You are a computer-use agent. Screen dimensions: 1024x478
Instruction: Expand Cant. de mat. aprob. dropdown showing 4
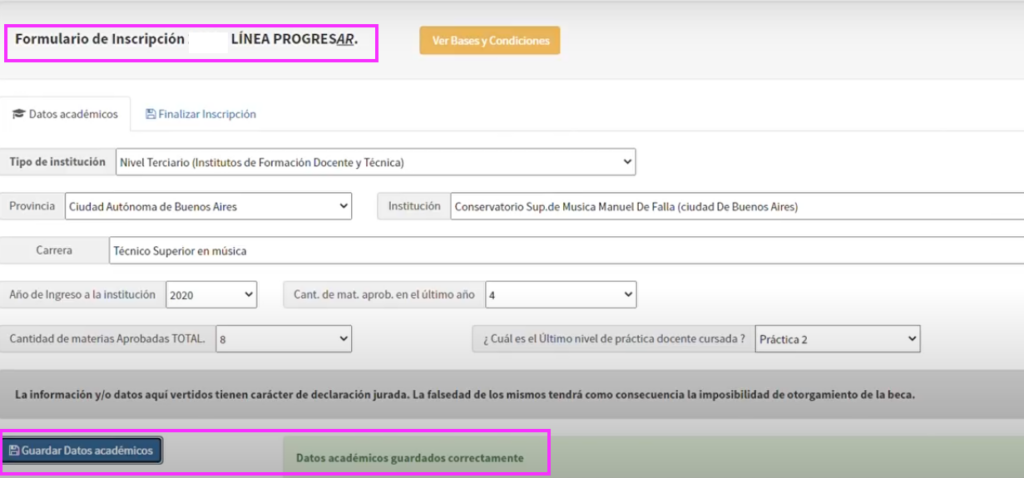point(561,295)
